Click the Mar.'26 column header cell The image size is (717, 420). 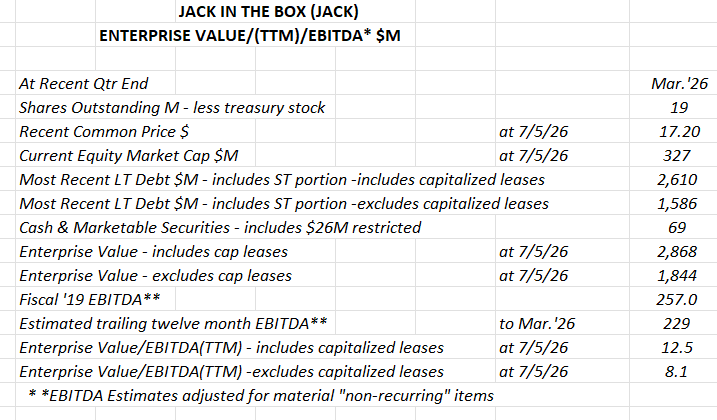(x=679, y=83)
